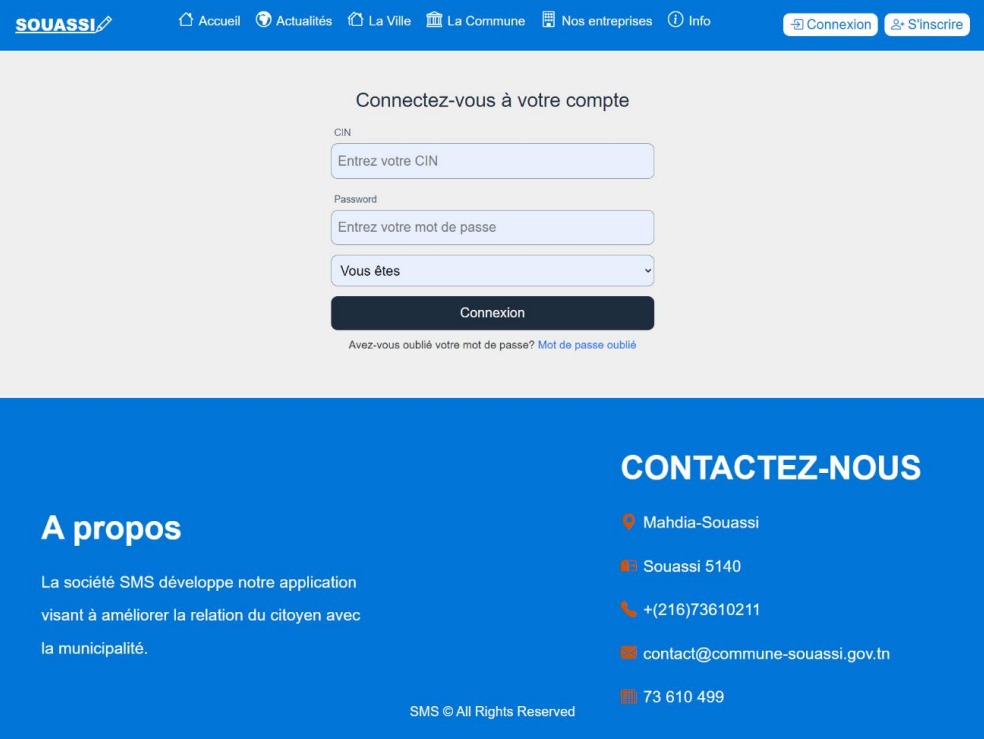The width and height of the screenshot is (984, 739).
Task: Focus the password input field
Action: click(493, 227)
